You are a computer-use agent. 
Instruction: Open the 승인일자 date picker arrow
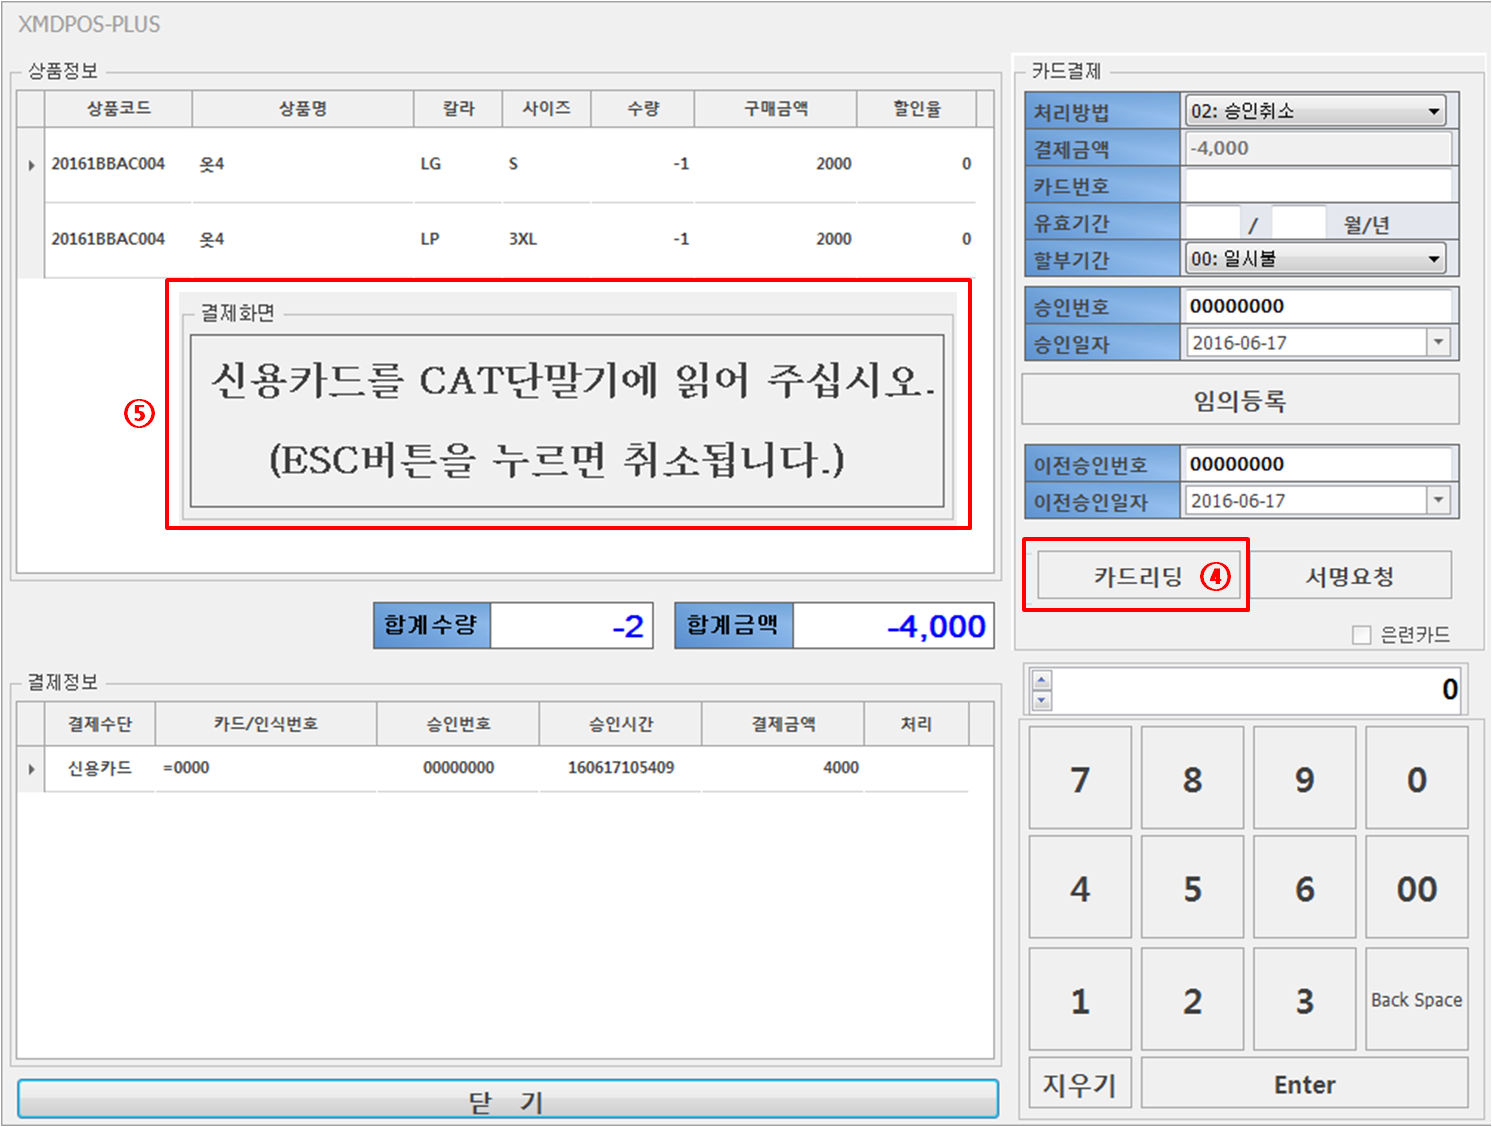(1438, 343)
